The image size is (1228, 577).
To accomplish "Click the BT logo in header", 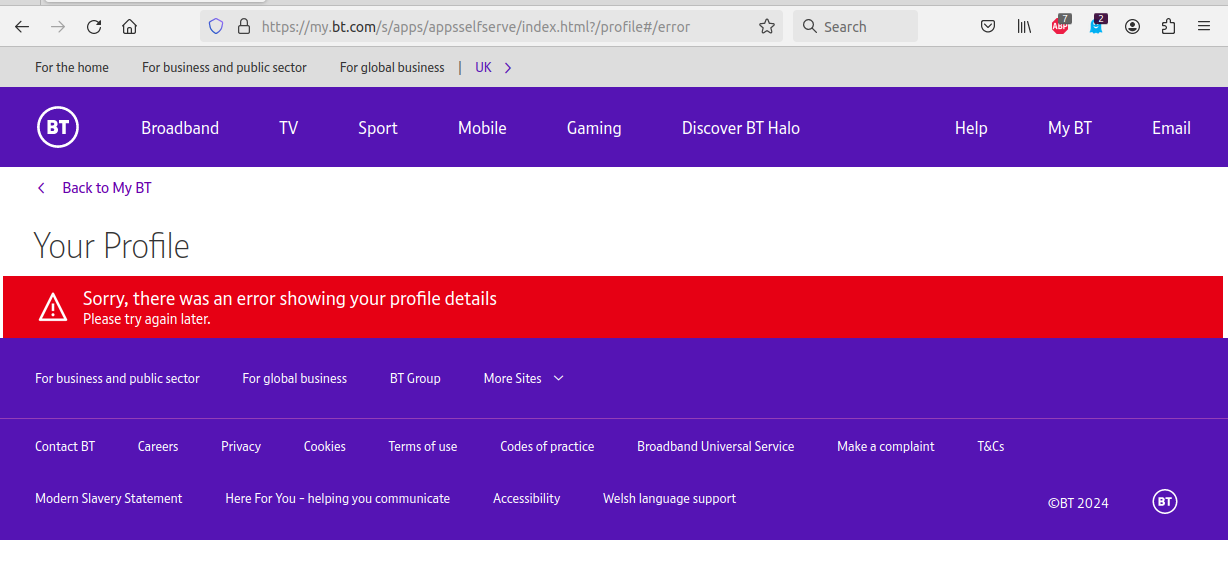I will coord(58,127).
